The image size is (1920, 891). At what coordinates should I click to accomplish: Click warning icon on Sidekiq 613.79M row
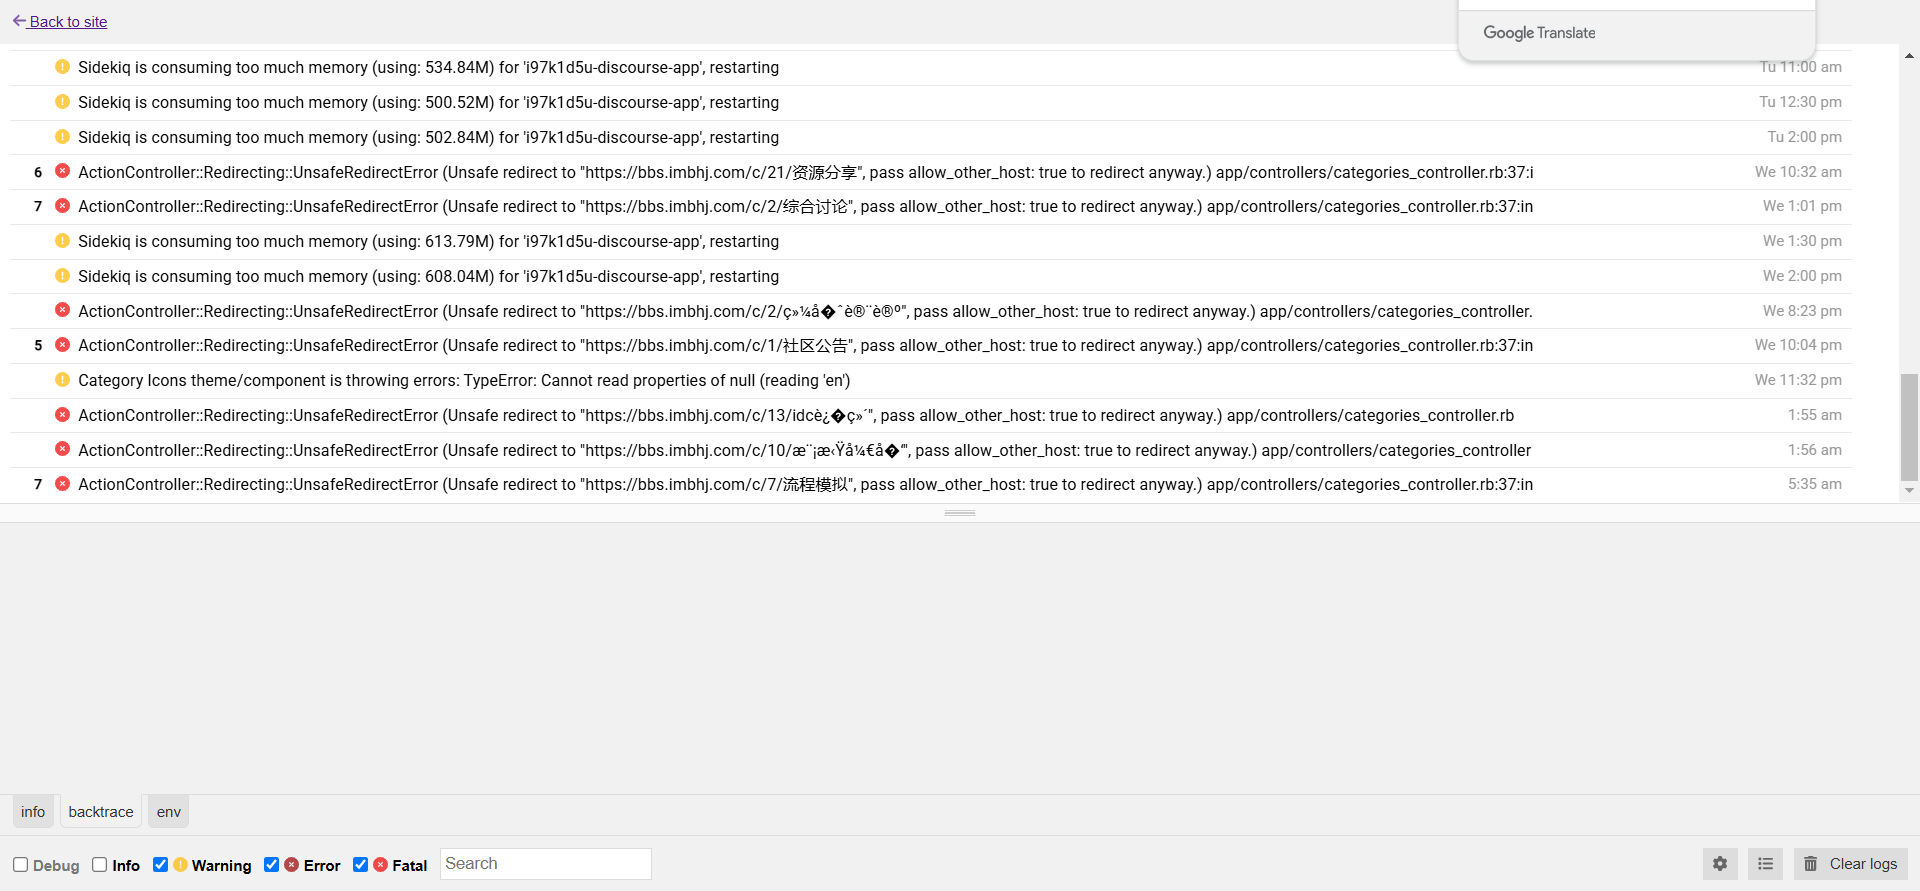pos(62,241)
